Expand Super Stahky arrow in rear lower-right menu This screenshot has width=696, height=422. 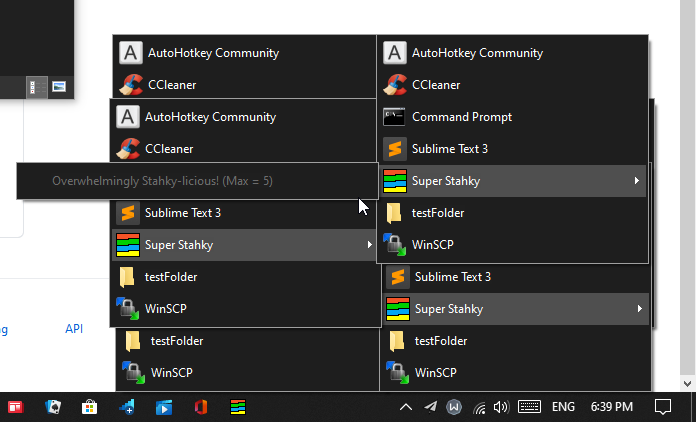point(640,308)
